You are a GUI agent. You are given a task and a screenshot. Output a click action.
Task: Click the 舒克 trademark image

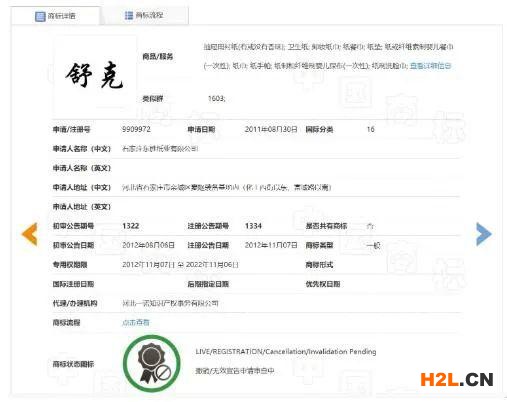point(94,76)
